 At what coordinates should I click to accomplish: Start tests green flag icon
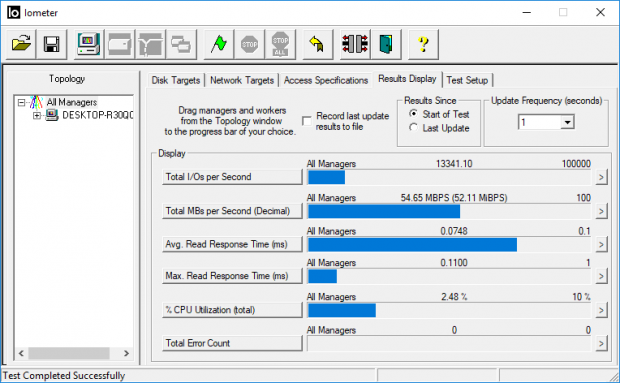[x=219, y=44]
